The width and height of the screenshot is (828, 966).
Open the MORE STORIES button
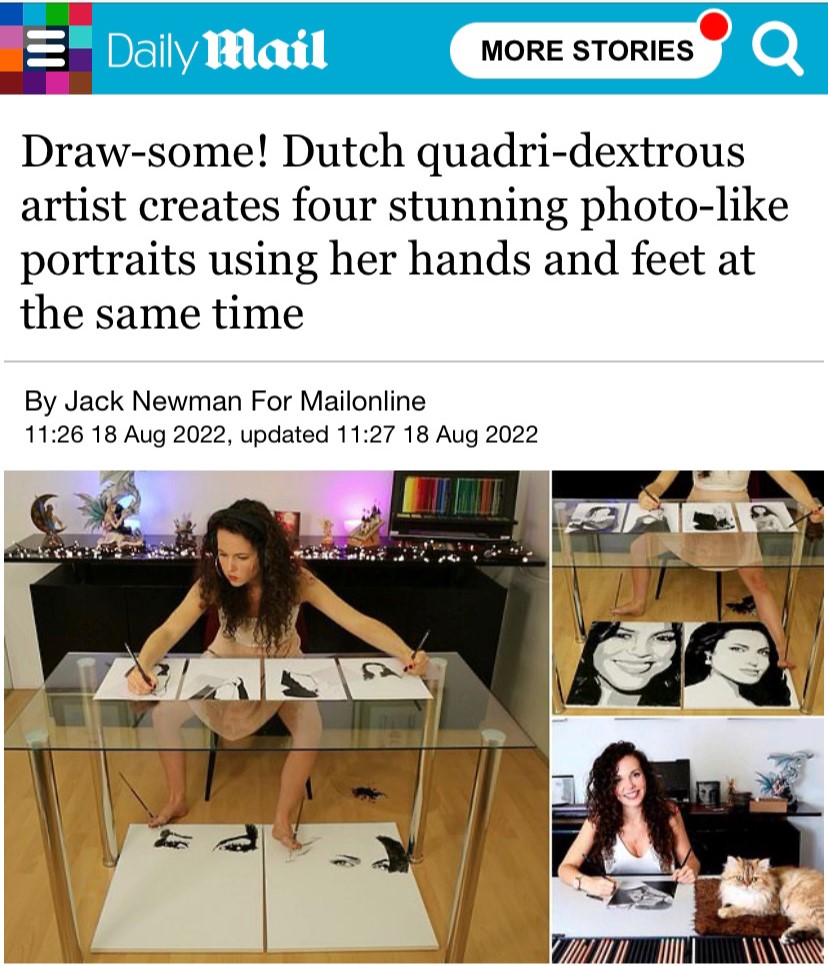(586, 51)
